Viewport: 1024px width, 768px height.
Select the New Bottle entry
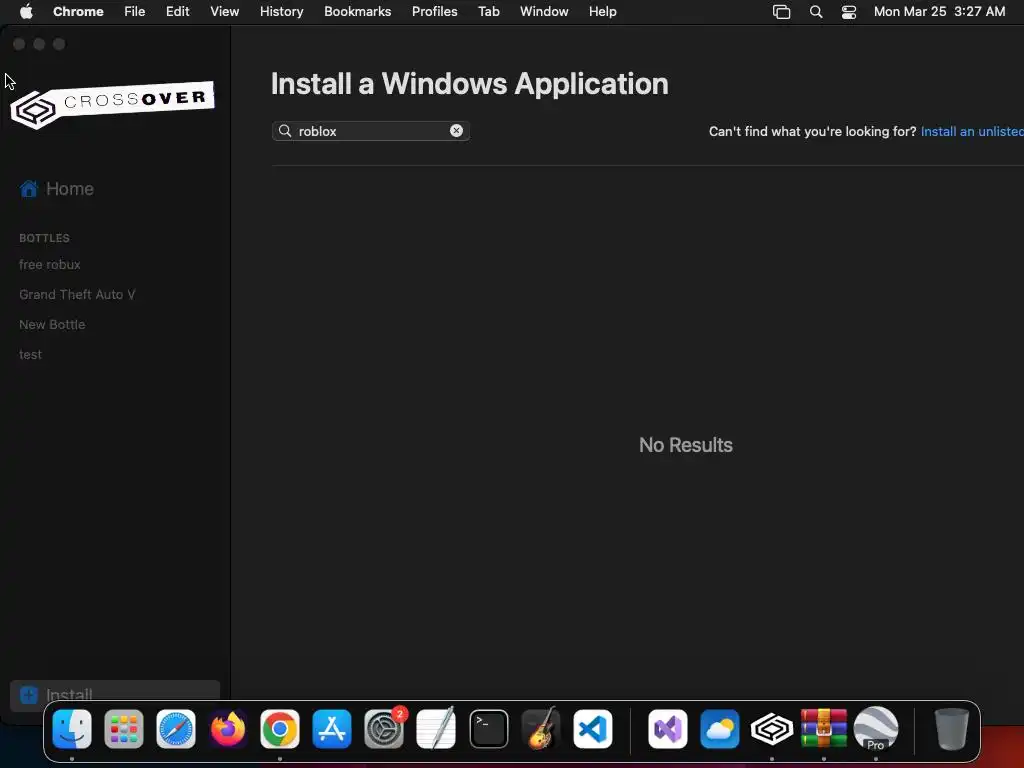click(x=52, y=325)
